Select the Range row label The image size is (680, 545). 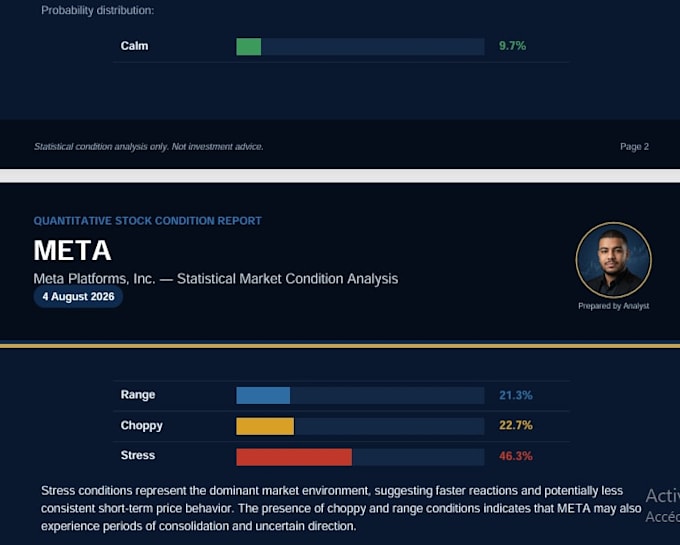pyautogui.click(x=137, y=395)
